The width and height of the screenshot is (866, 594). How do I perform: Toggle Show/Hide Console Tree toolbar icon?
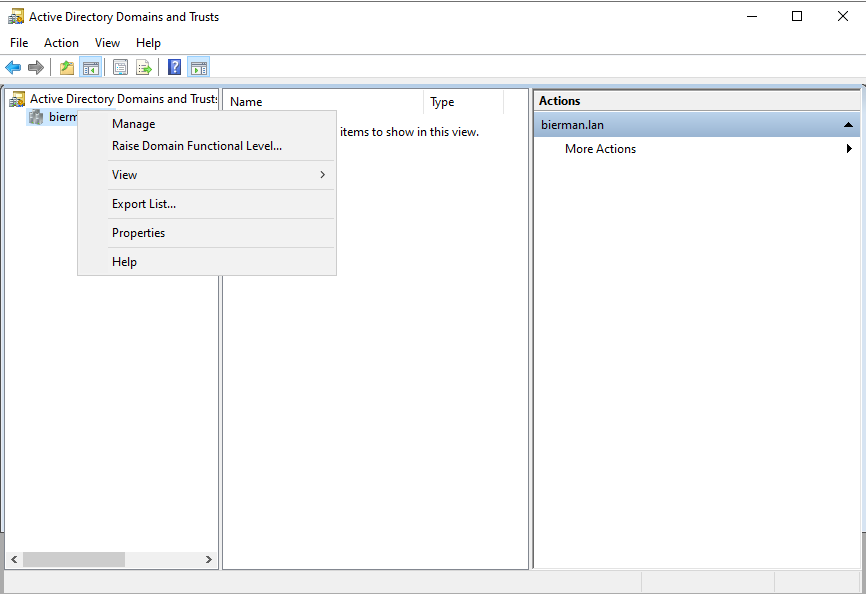(90, 68)
